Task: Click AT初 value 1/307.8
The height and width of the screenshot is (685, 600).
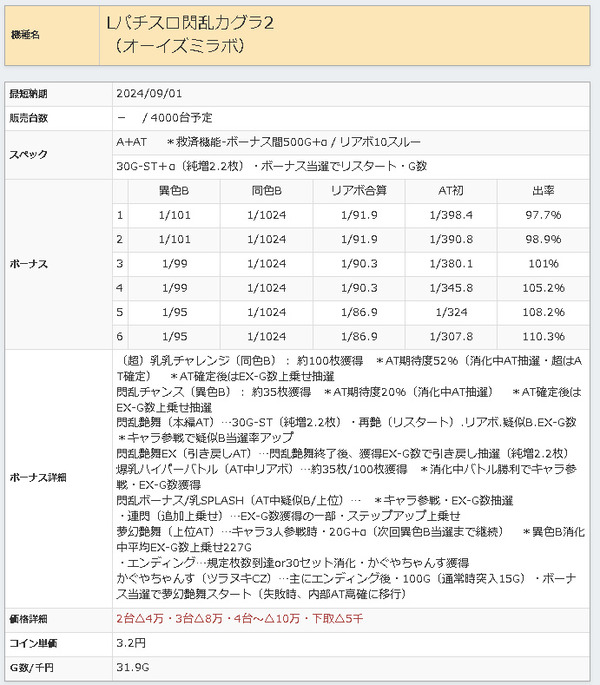Action: [x=451, y=336]
